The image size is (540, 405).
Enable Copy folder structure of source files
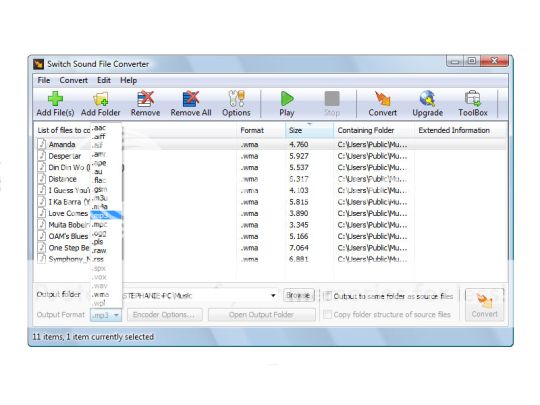coord(328,314)
